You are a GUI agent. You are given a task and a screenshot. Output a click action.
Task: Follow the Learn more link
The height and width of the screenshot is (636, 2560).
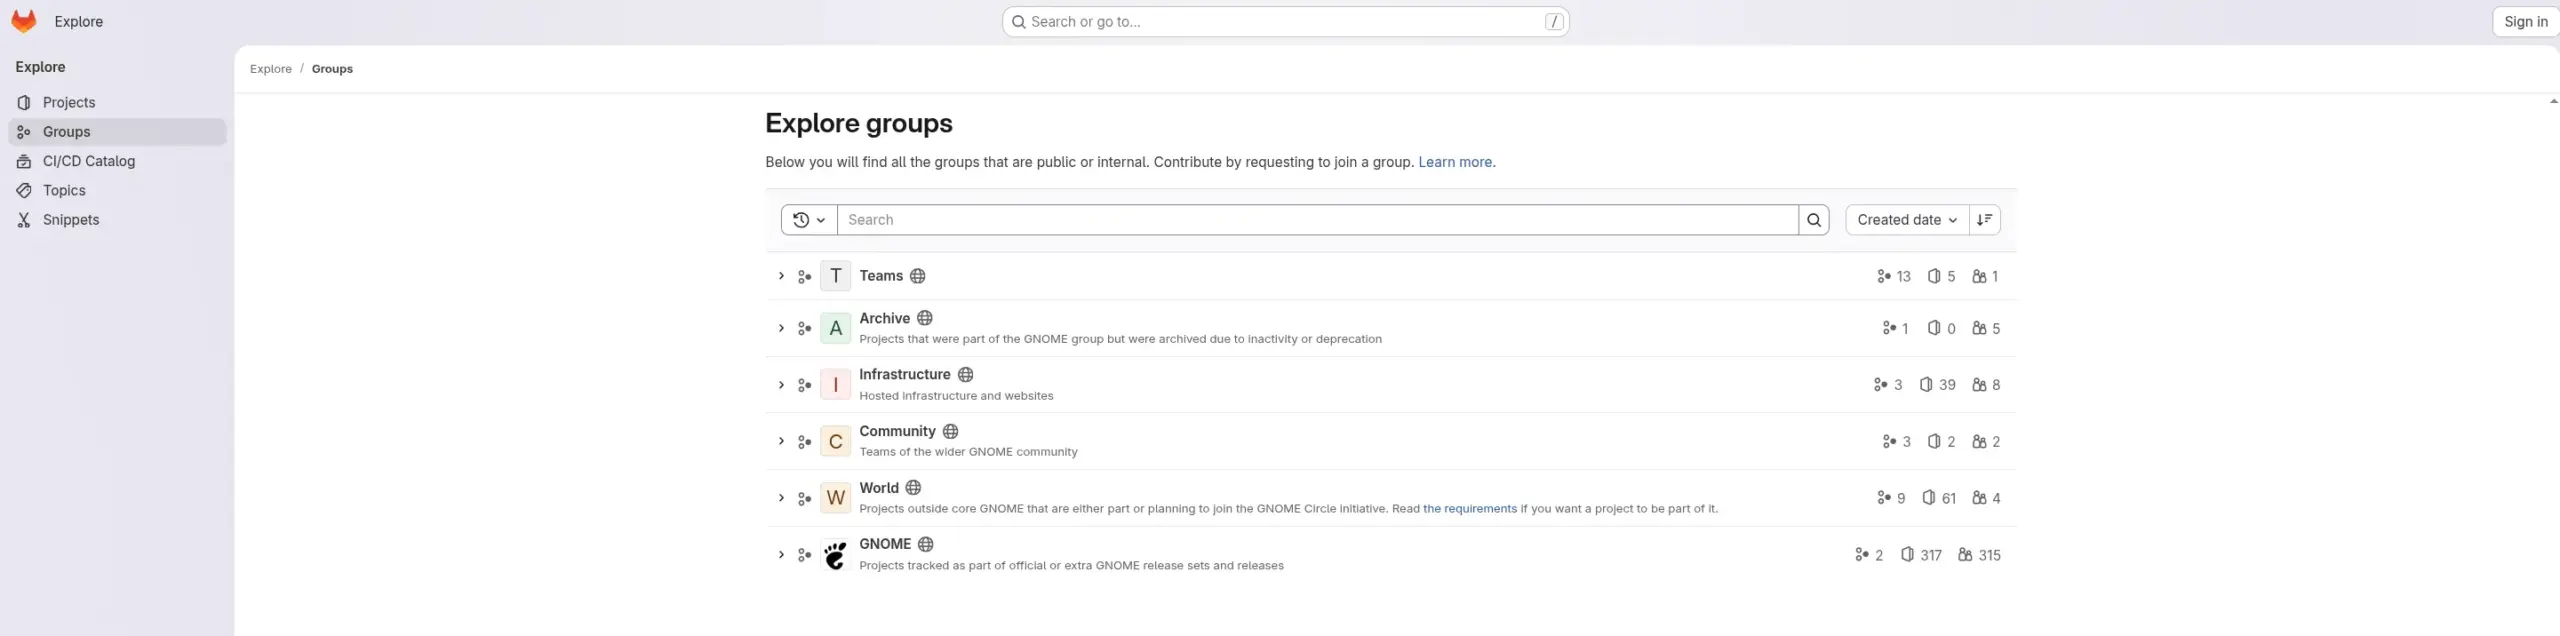click(x=1455, y=162)
